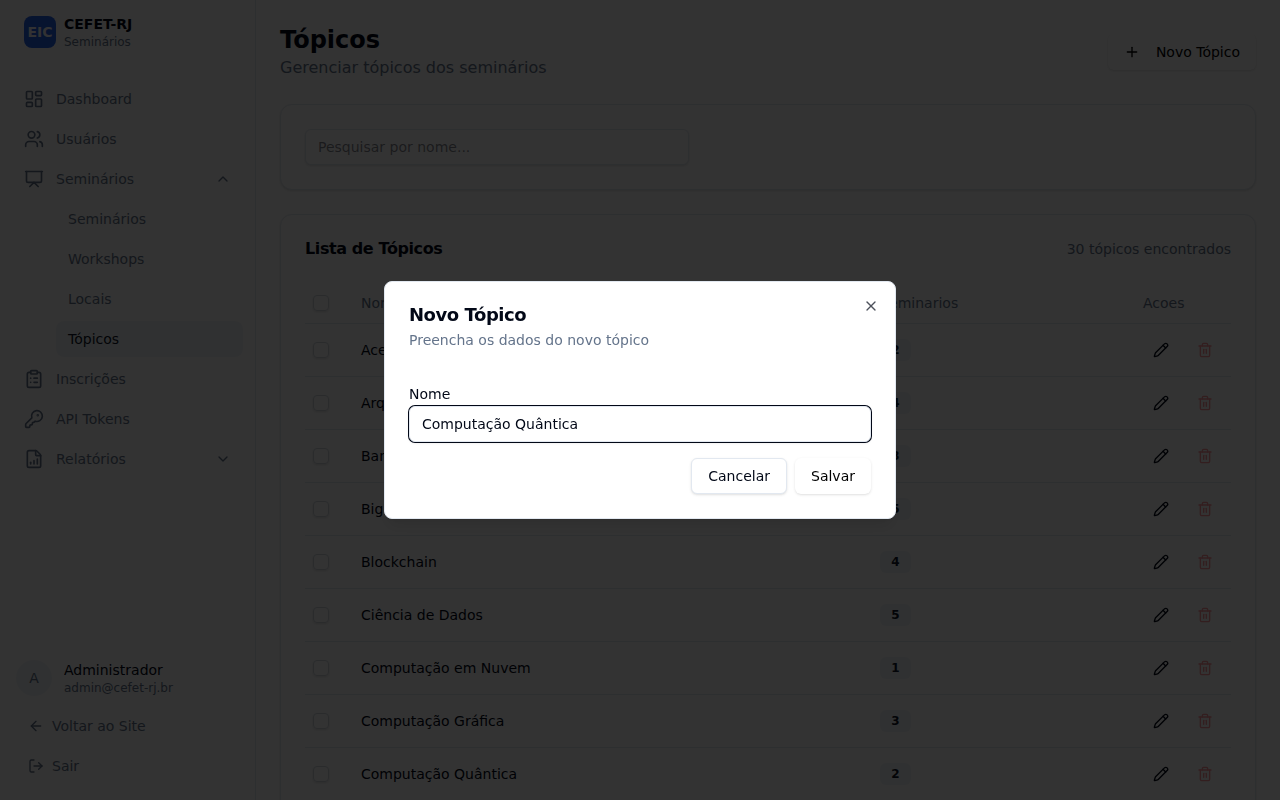Edit the Blockchain topic pencil icon
The image size is (1280, 800).
pyautogui.click(x=1161, y=562)
